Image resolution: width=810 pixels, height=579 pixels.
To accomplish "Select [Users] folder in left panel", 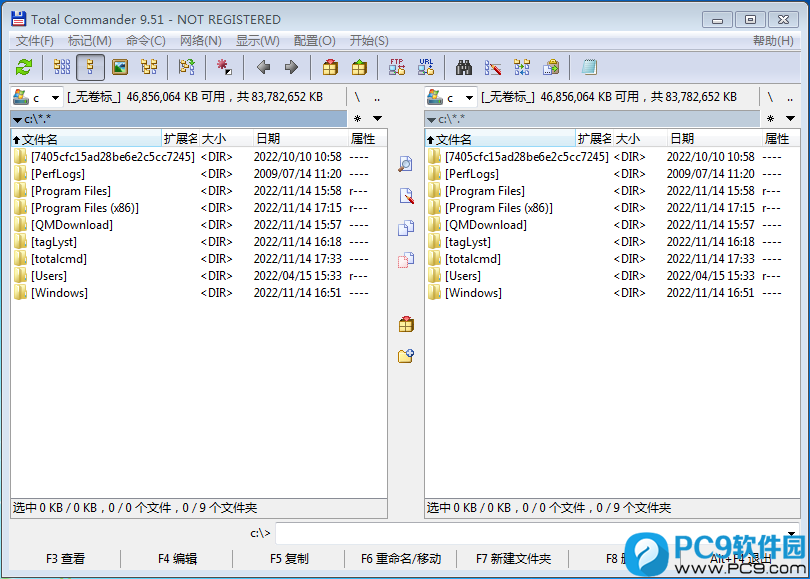I will [x=49, y=276].
